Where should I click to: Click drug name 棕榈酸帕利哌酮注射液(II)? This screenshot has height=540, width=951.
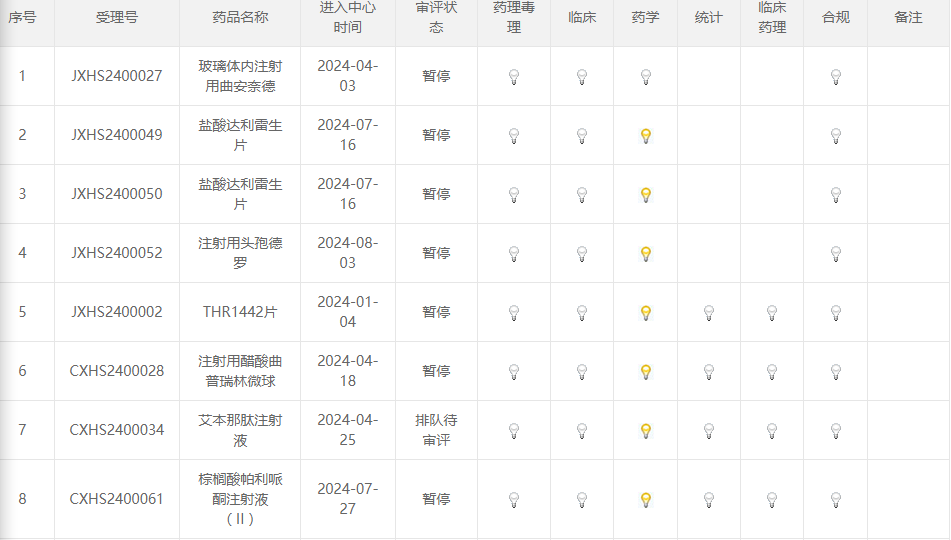pyautogui.click(x=240, y=499)
